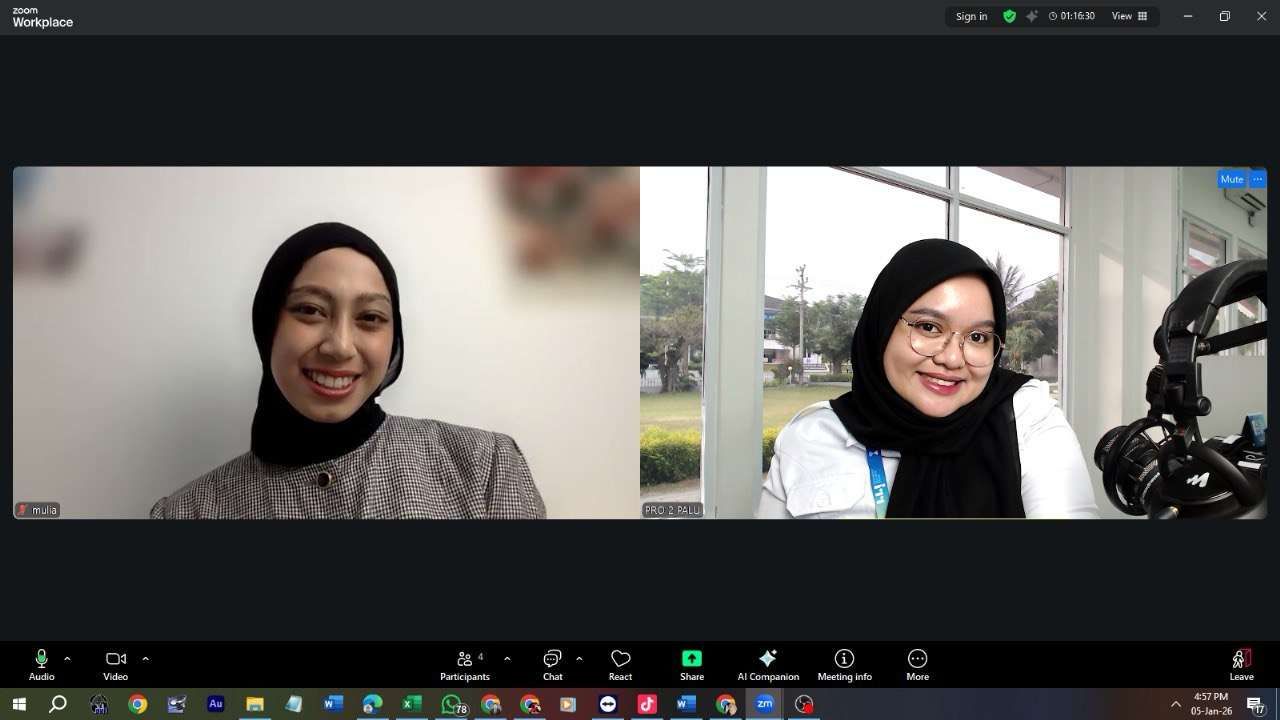The height and width of the screenshot is (720, 1280).
Task: Open the Participants panel
Action: click(465, 664)
